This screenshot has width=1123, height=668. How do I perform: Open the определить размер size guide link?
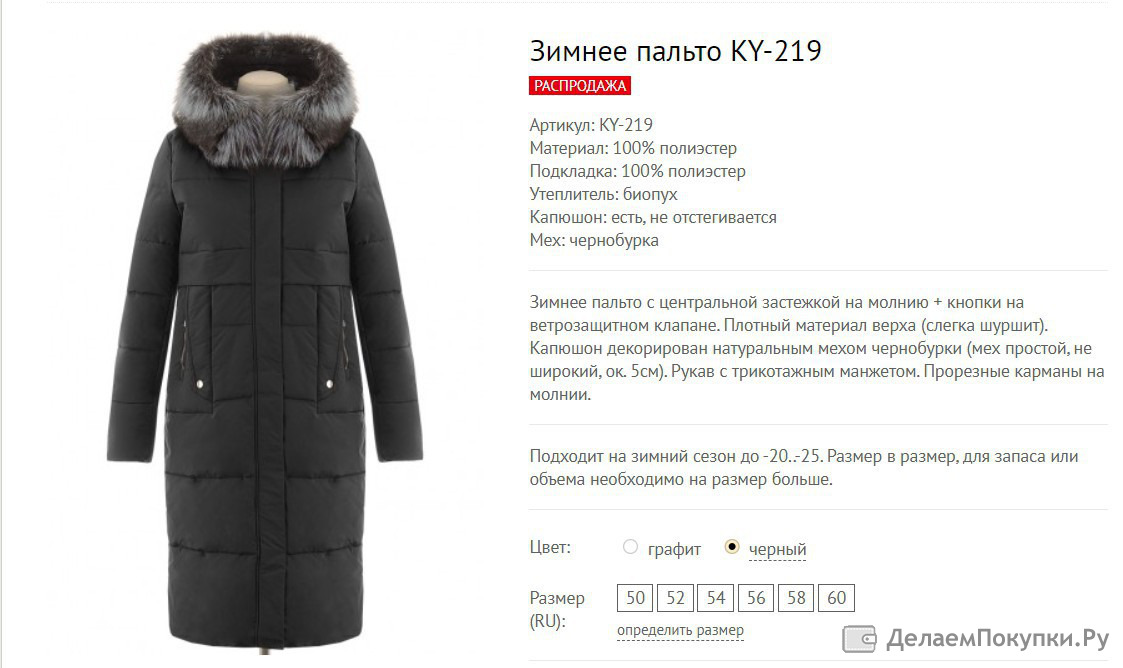(x=680, y=631)
